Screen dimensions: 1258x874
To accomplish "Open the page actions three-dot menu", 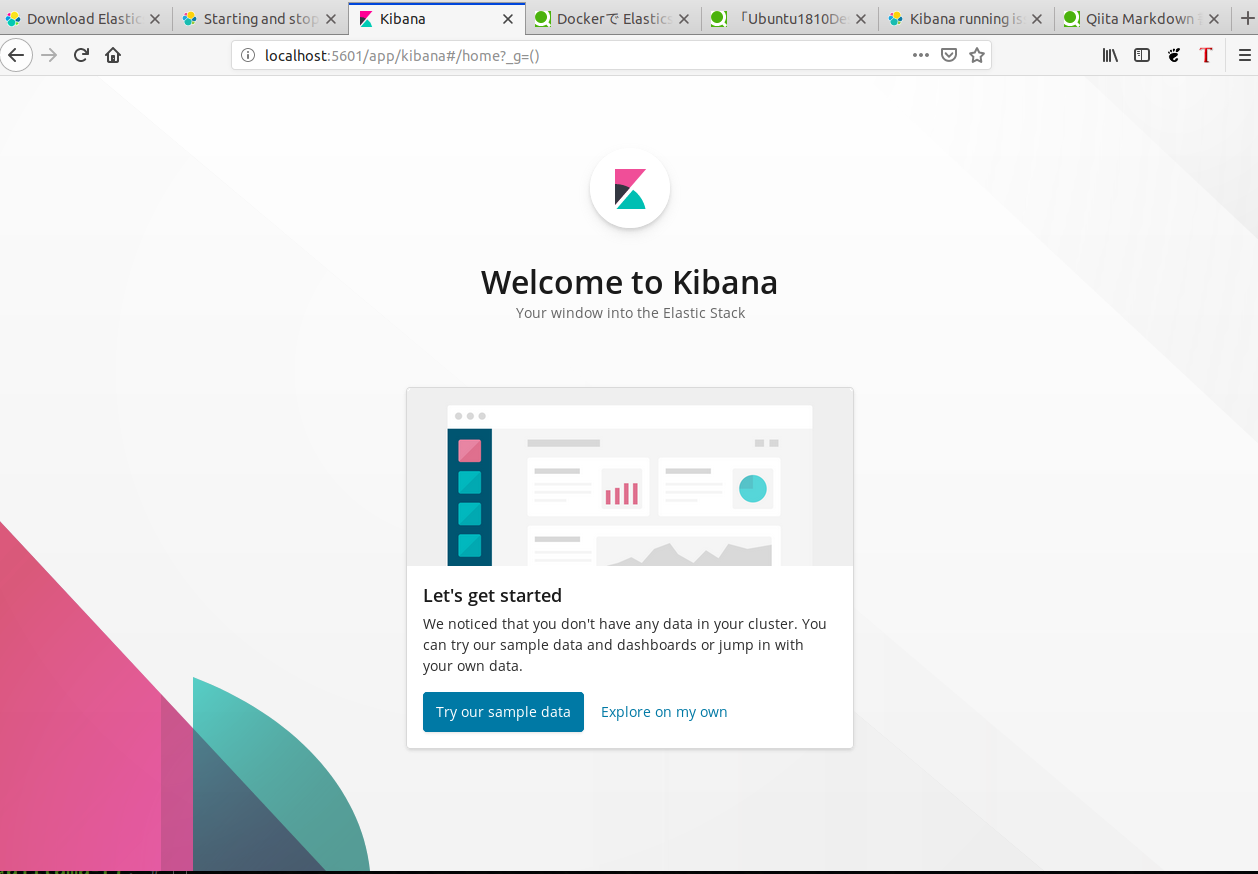I will pos(920,55).
